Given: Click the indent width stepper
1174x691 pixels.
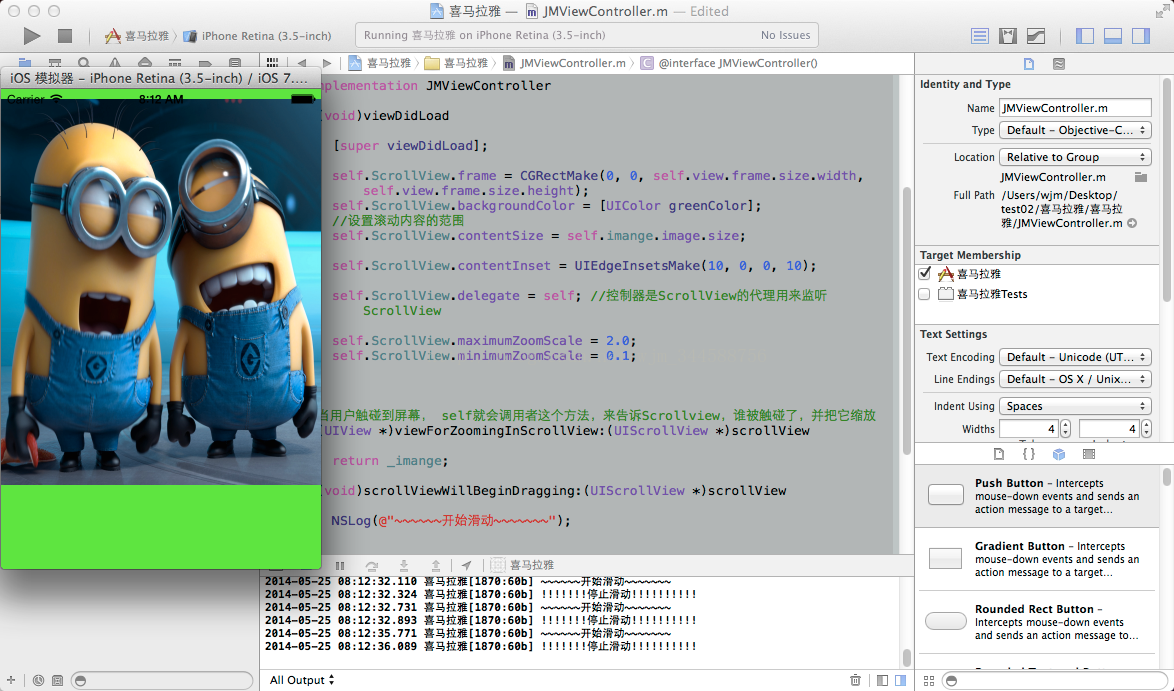Looking at the screenshot, I should tap(1146, 429).
